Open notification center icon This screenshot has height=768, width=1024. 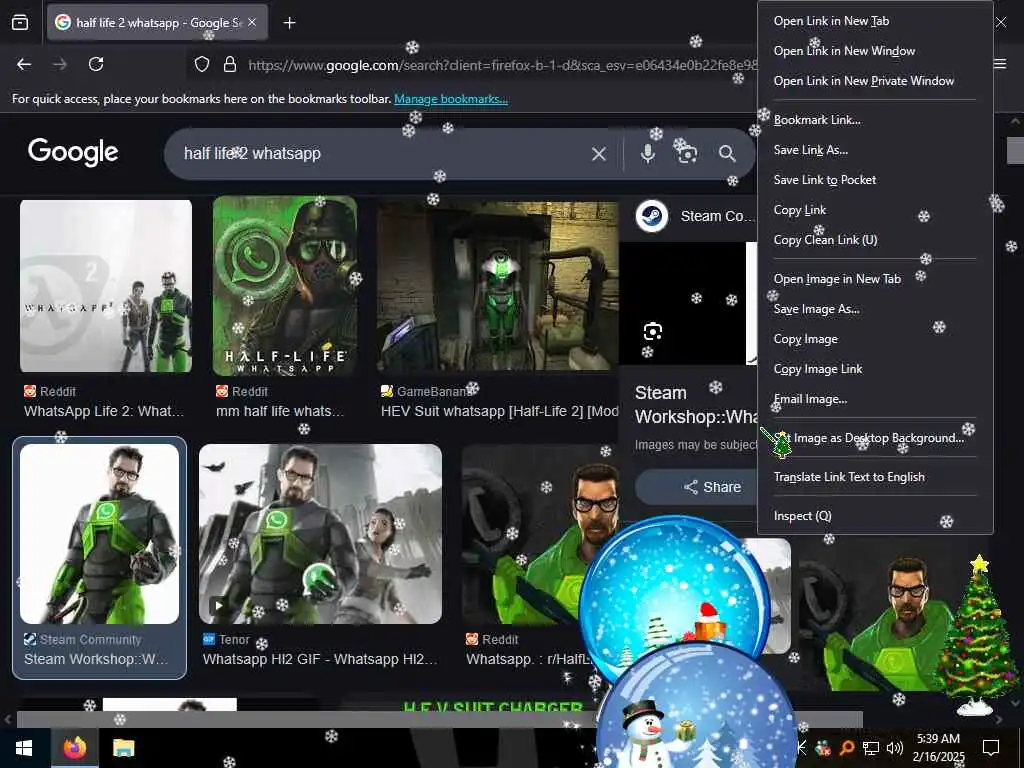[991, 748]
